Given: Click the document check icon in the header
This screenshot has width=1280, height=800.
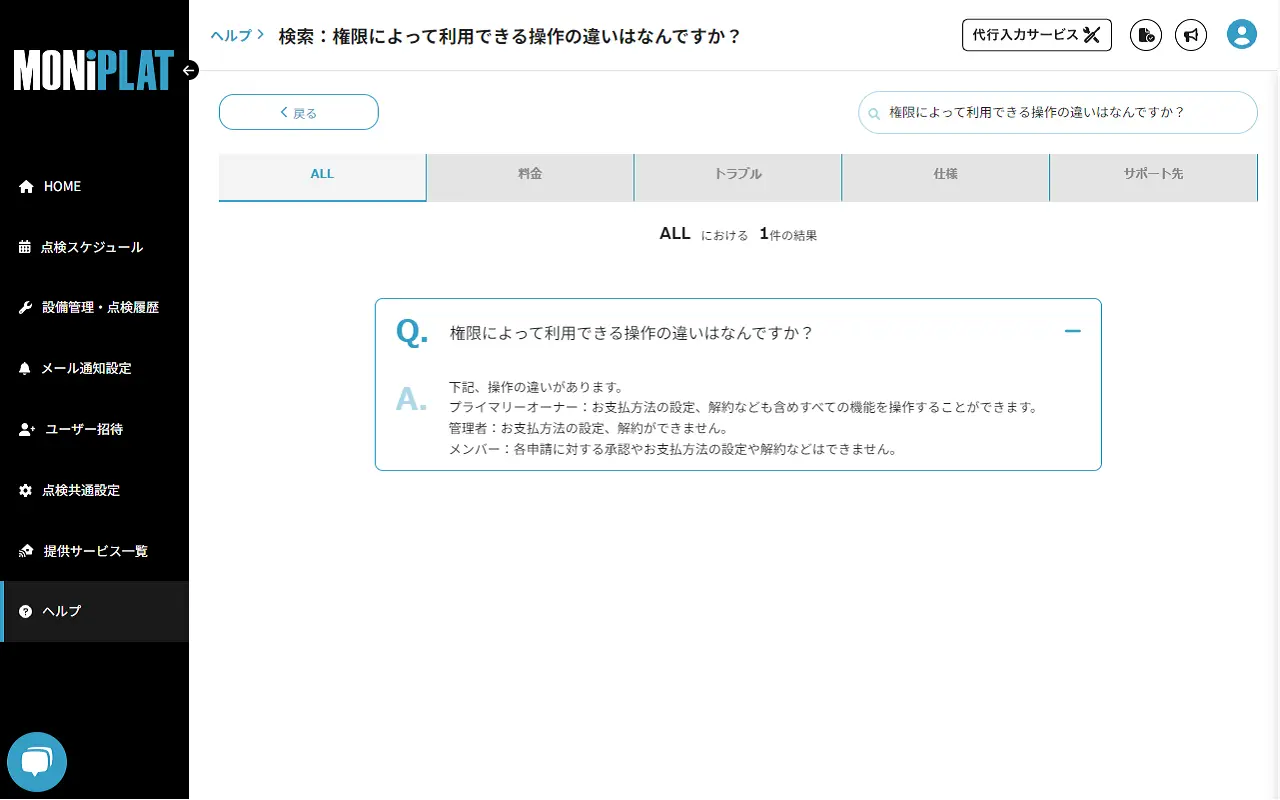Looking at the screenshot, I should 1145,35.
